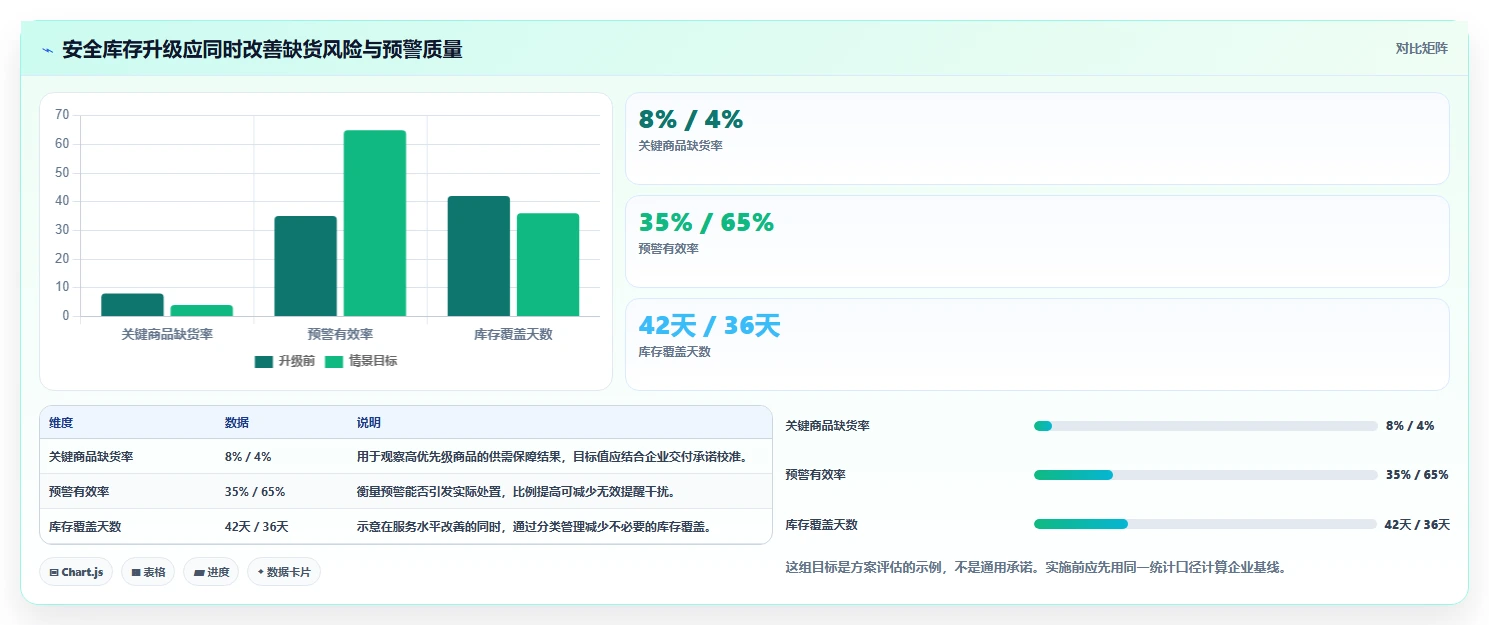The width and height of the screenshot is (1489, 625).
Task: Click the 预警有效率 caption in the middle card
Action: pos(669,249)
